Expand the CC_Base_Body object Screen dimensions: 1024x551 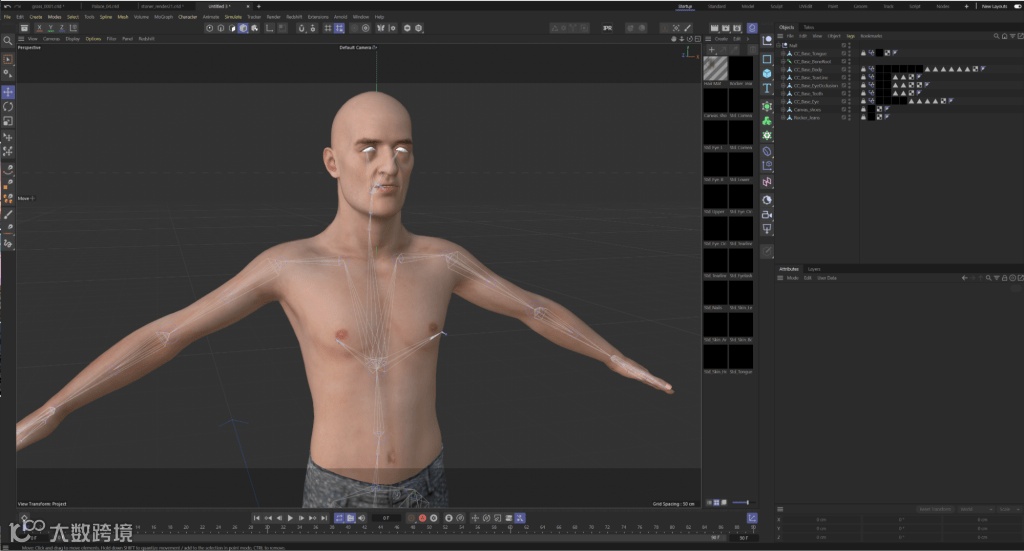click(783, 69)
